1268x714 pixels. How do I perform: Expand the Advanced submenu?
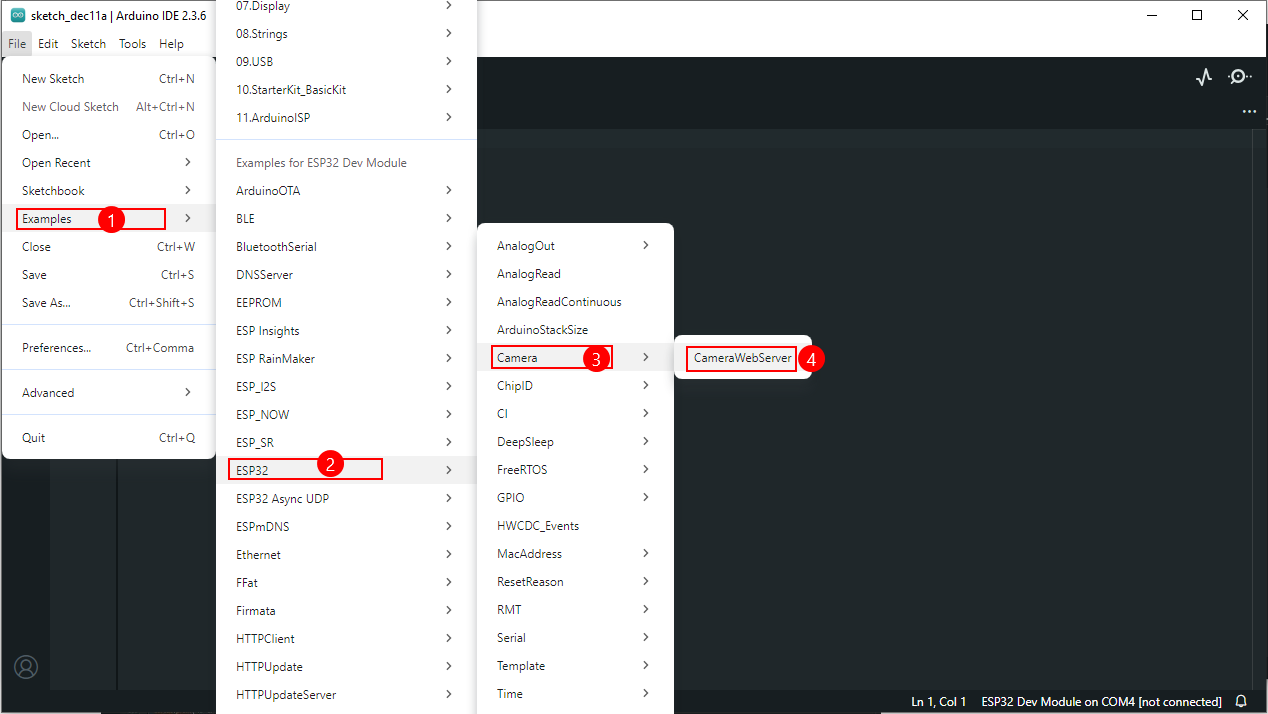pos(108,393)
